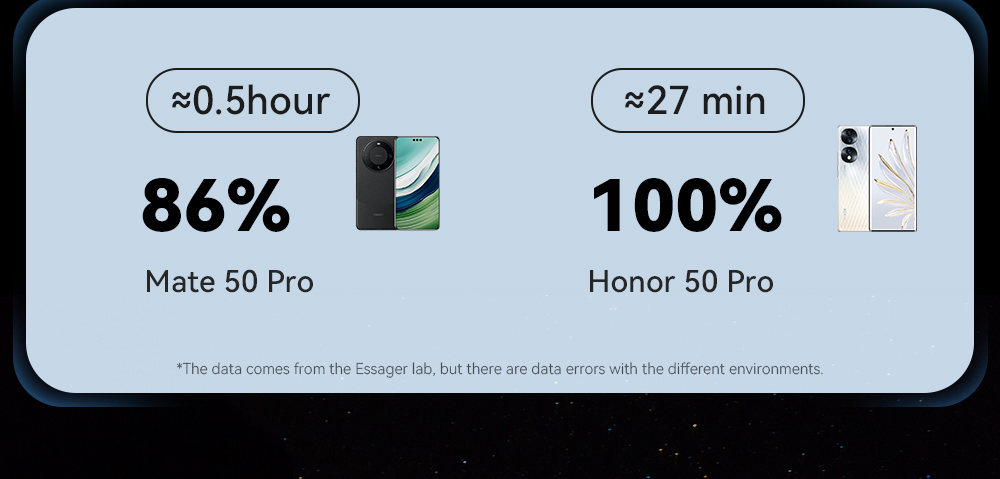Click the Honor 50 Pro feather wallpaper screen
Viewport: 1000px width, 479px height.
tap(893, 178)
